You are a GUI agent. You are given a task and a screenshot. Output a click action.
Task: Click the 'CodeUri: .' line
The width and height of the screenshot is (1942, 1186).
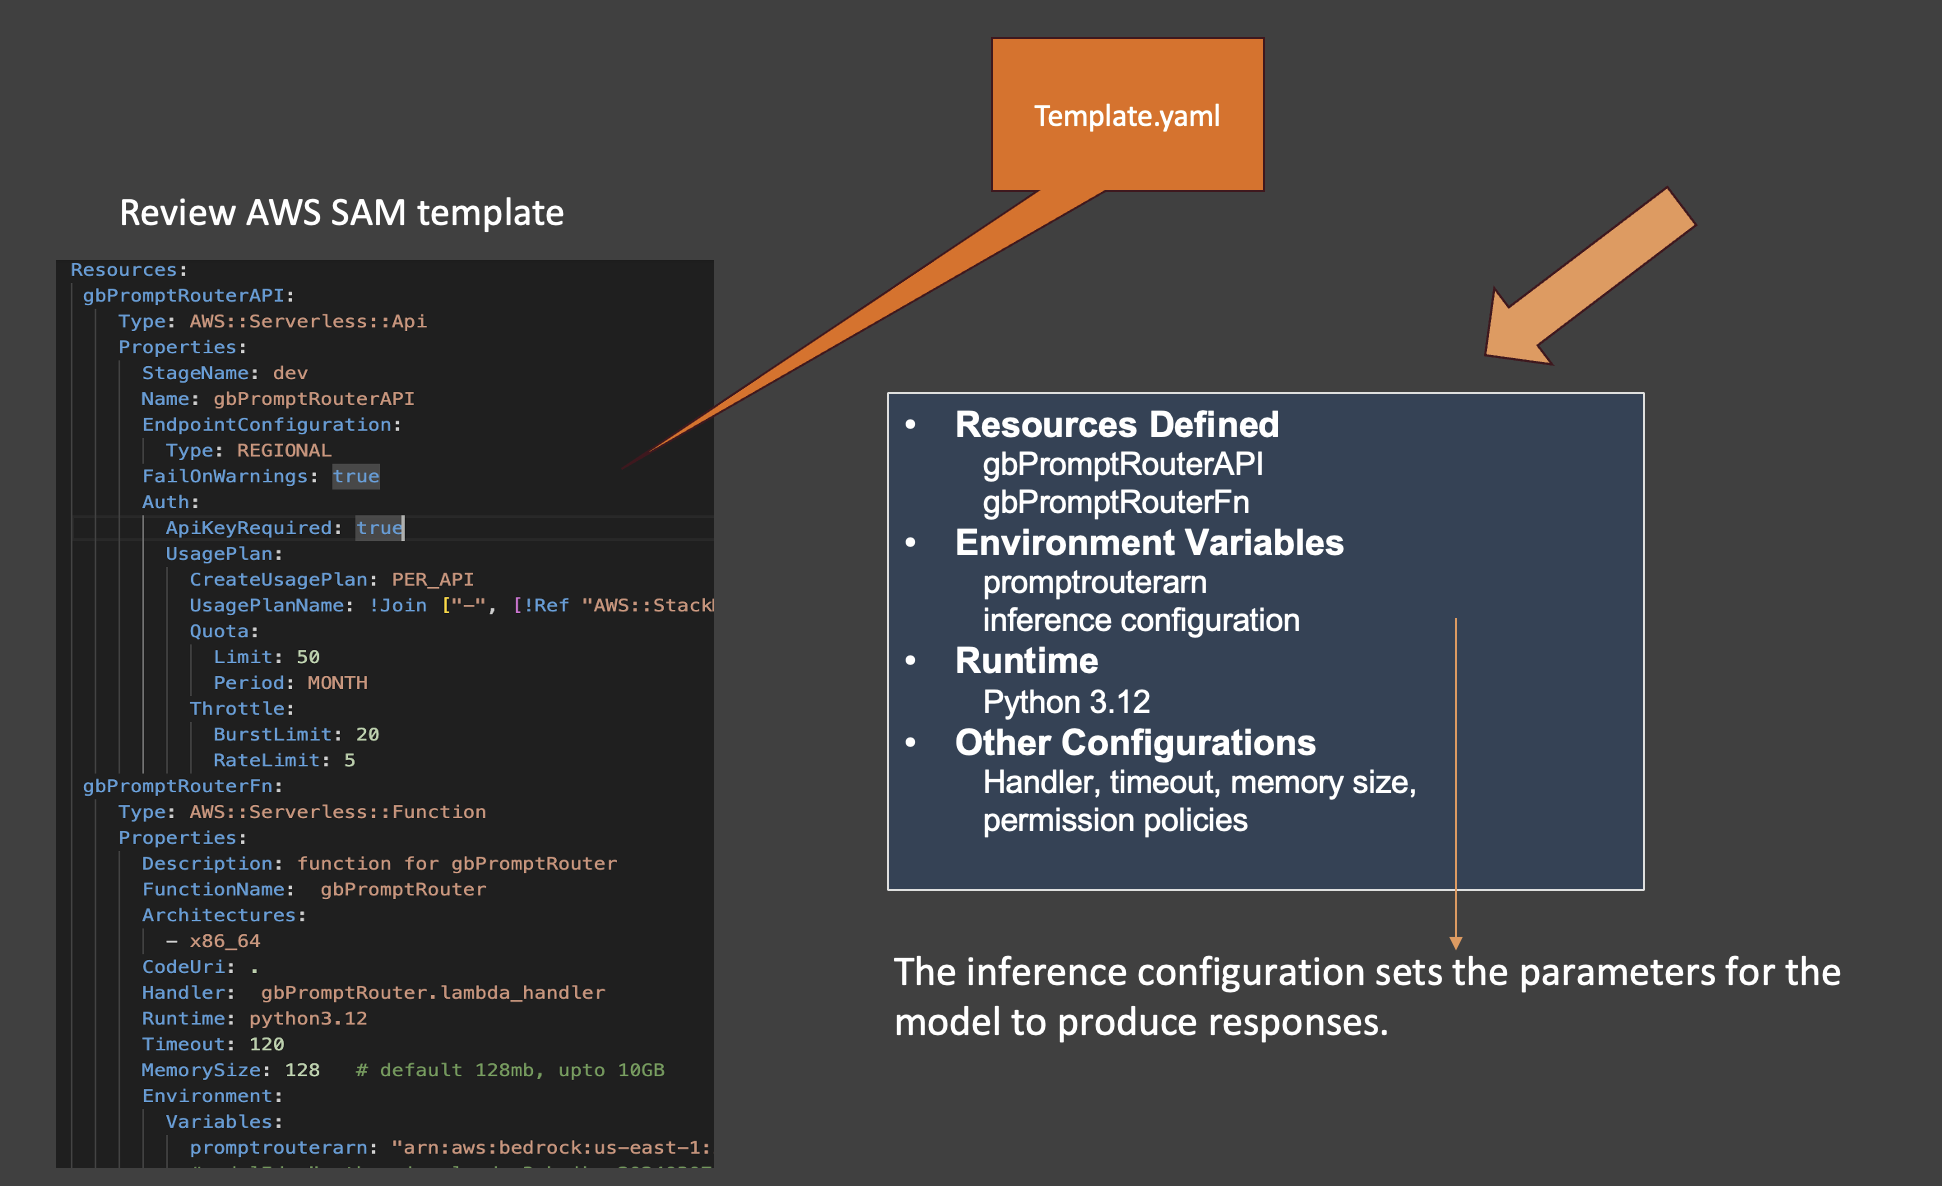coord(201,967)
